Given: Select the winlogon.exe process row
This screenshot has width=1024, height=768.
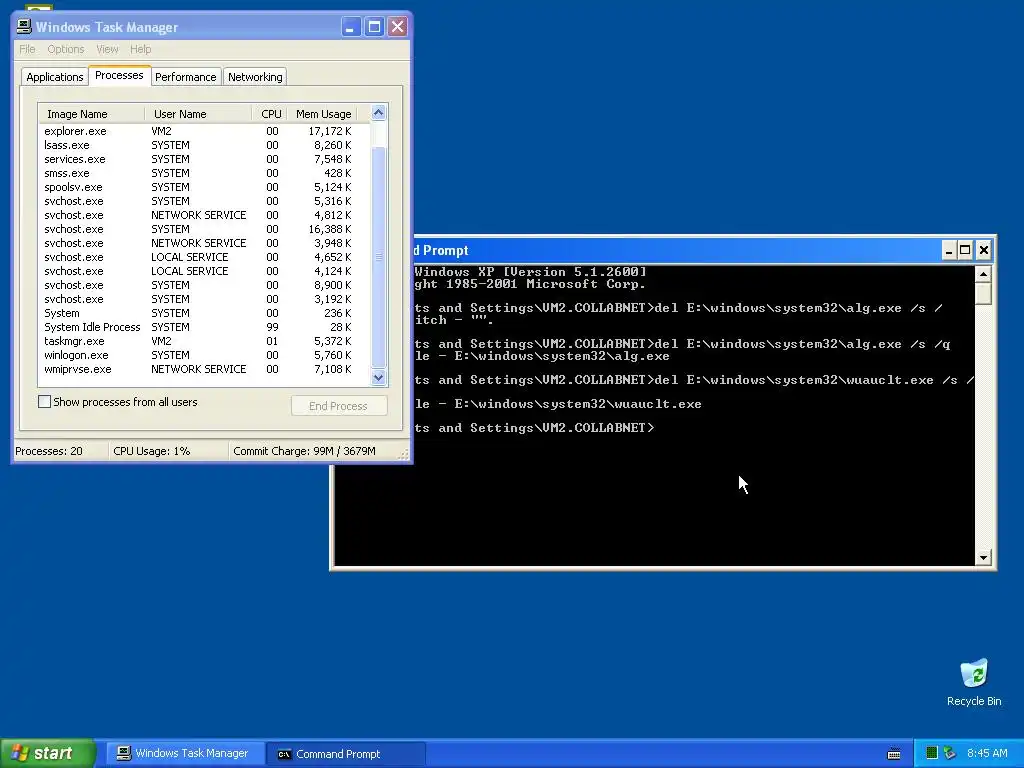Looking at the screenshot, I should point(204,355).
